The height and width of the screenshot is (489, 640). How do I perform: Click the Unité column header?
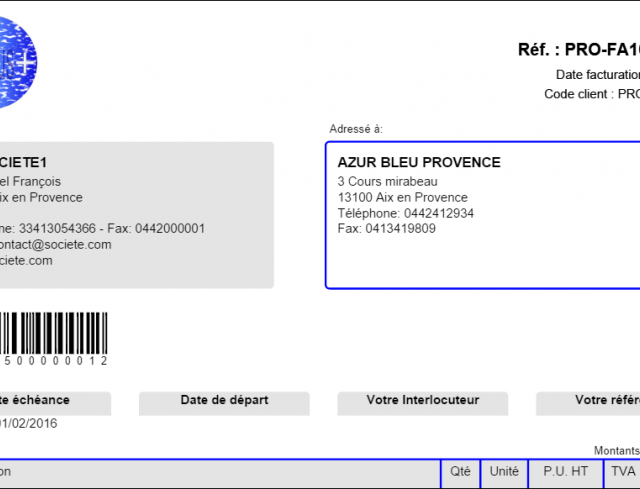click(504, 471)
